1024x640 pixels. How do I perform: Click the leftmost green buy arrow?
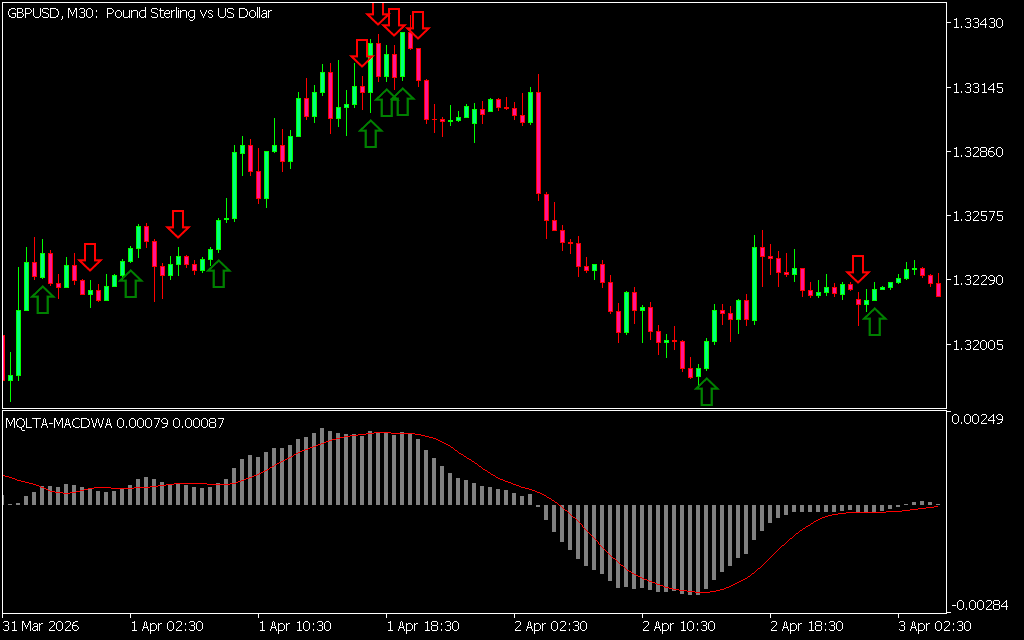point(41,299)
